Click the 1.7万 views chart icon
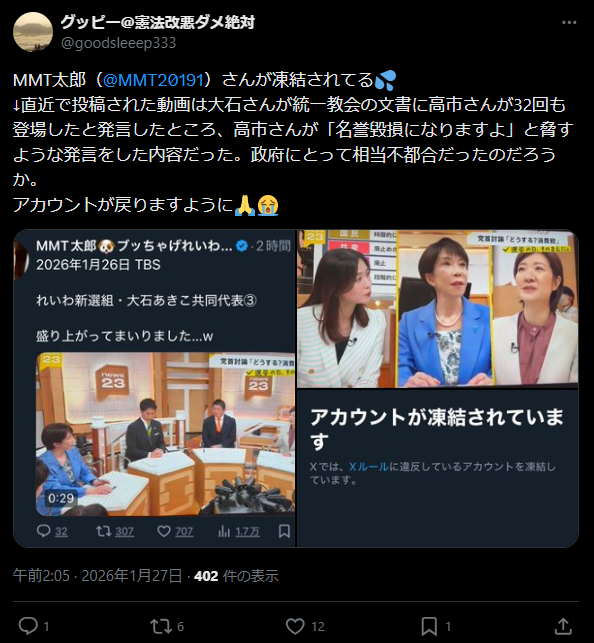The width and height of the screenshot is (594, 643). click(x=224, y=531)
